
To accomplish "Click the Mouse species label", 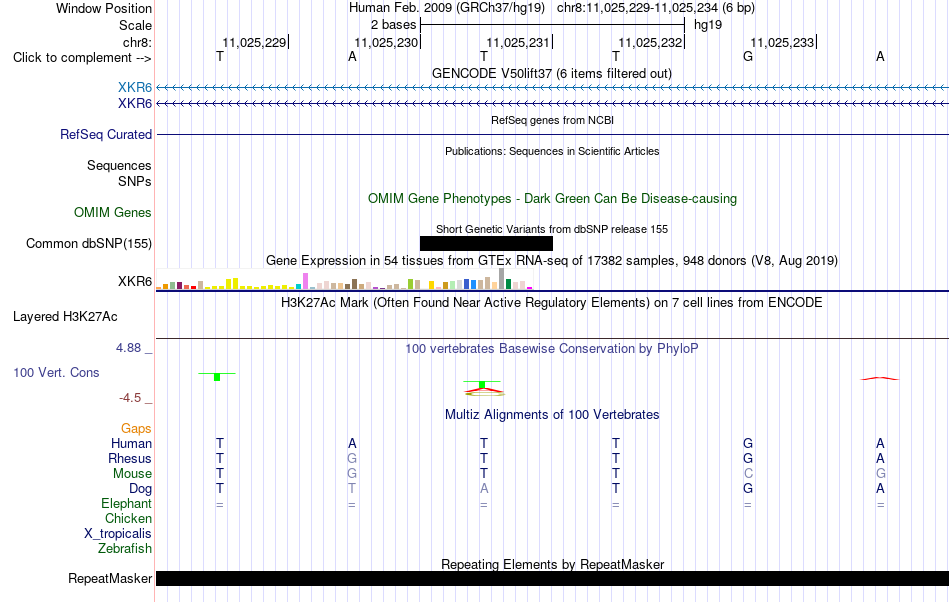I will (132, 474).
